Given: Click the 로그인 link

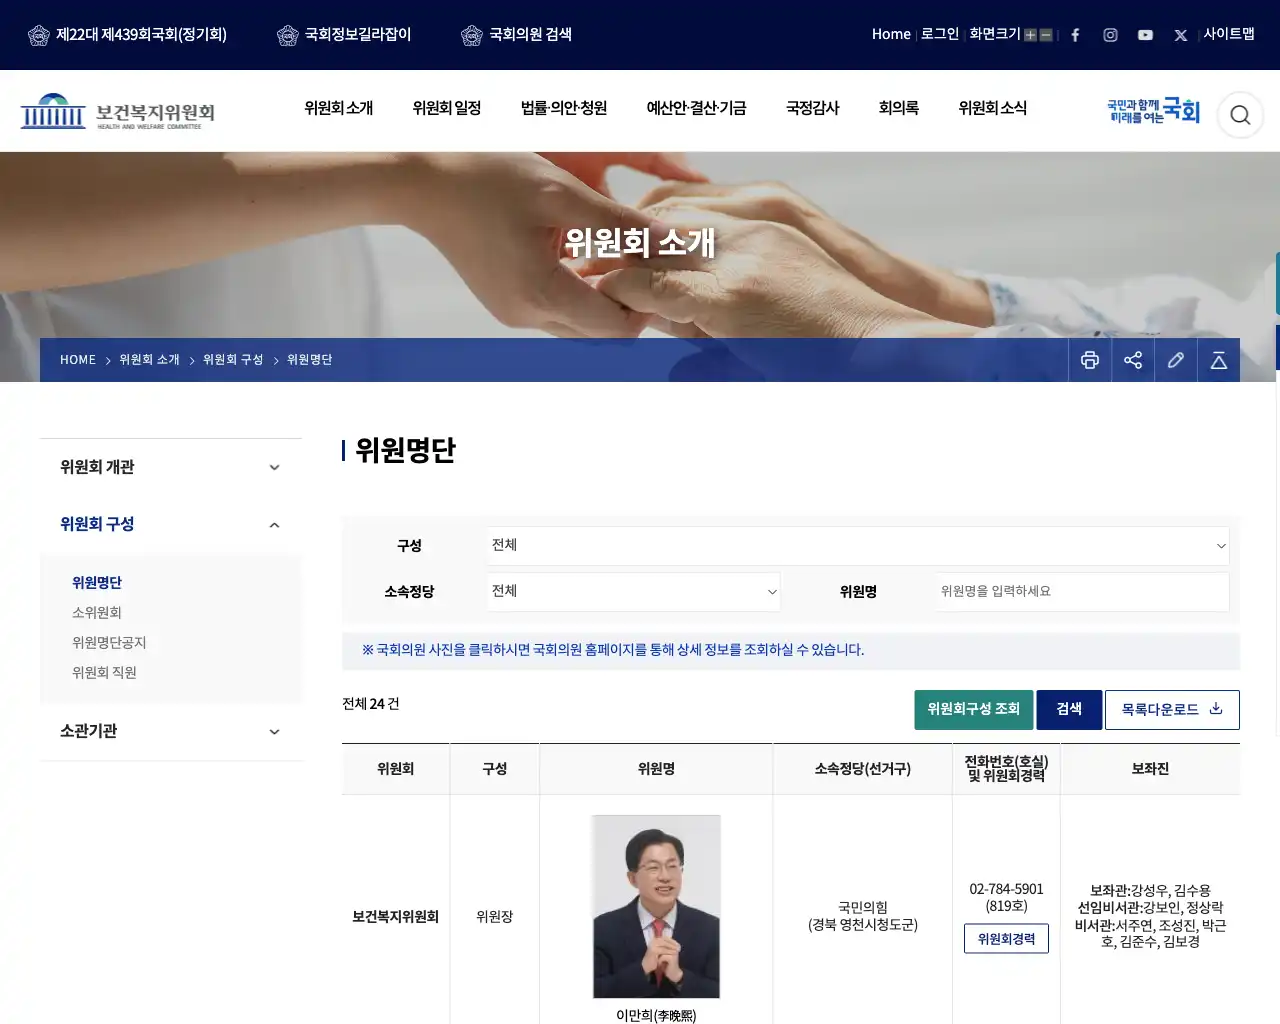Looking at the screenshot, I should [940, 34].
